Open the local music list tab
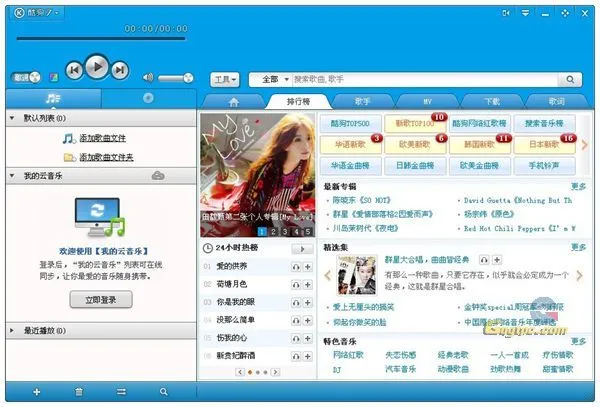This screenshot has height=407, width=600. pos(53,99)
